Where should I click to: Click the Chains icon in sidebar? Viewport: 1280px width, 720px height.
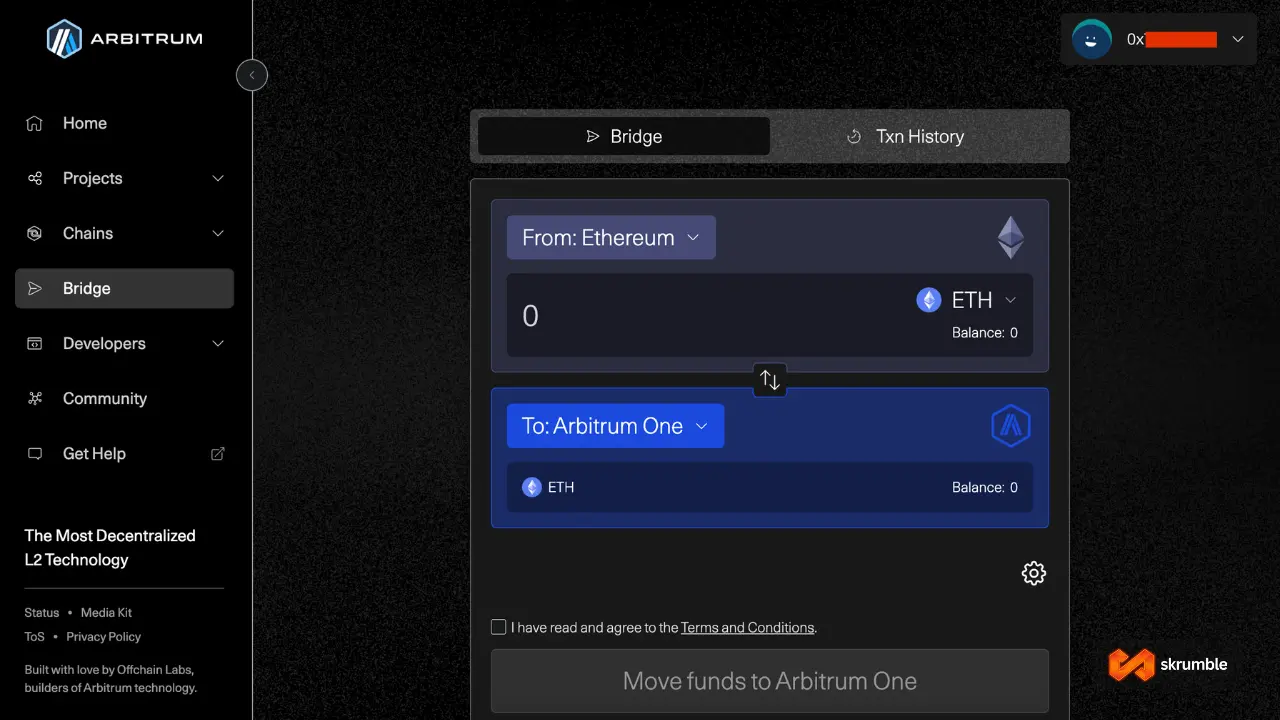click(x=35, y=233)
